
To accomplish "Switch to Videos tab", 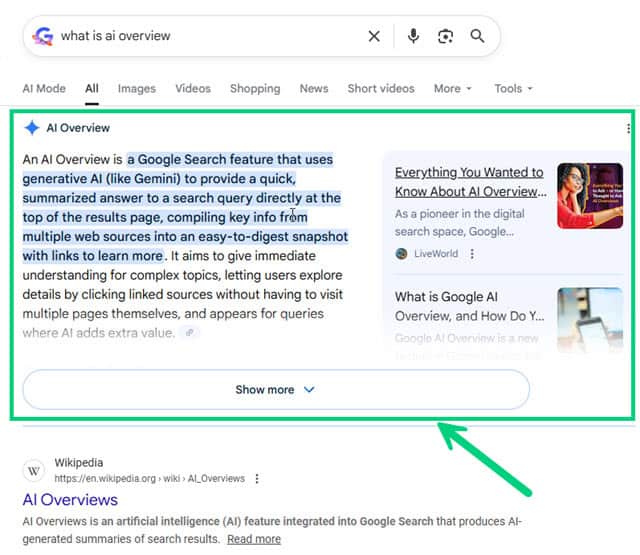I will pyautogui.click(x=193, y=89).
